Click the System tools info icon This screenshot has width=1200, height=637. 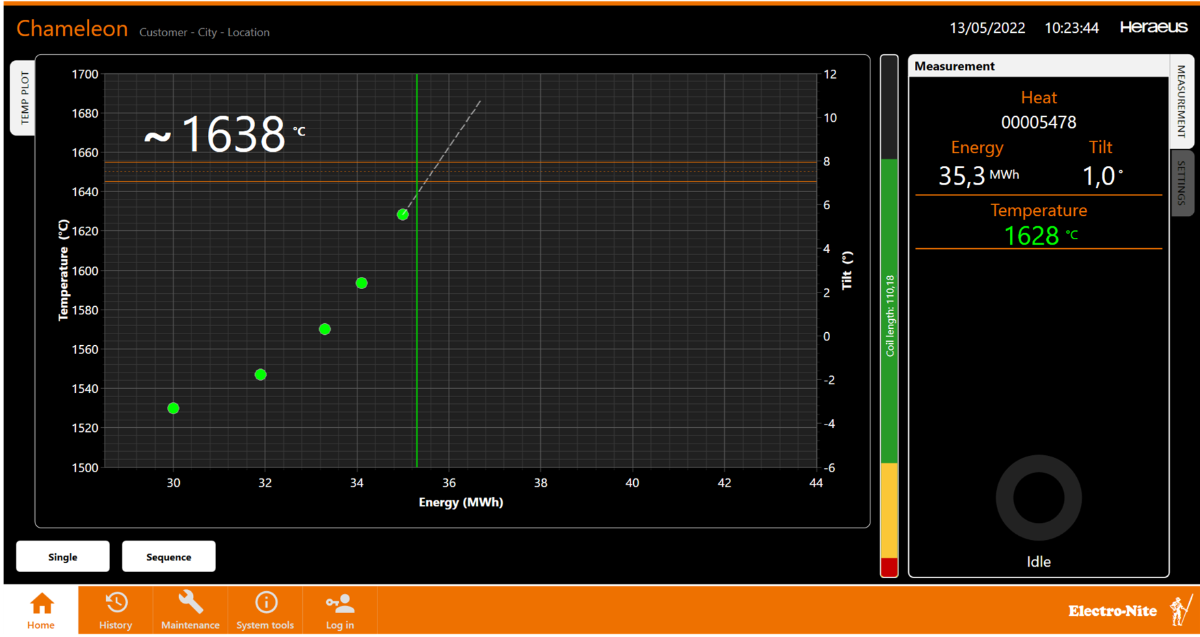[x=265, y=602]
